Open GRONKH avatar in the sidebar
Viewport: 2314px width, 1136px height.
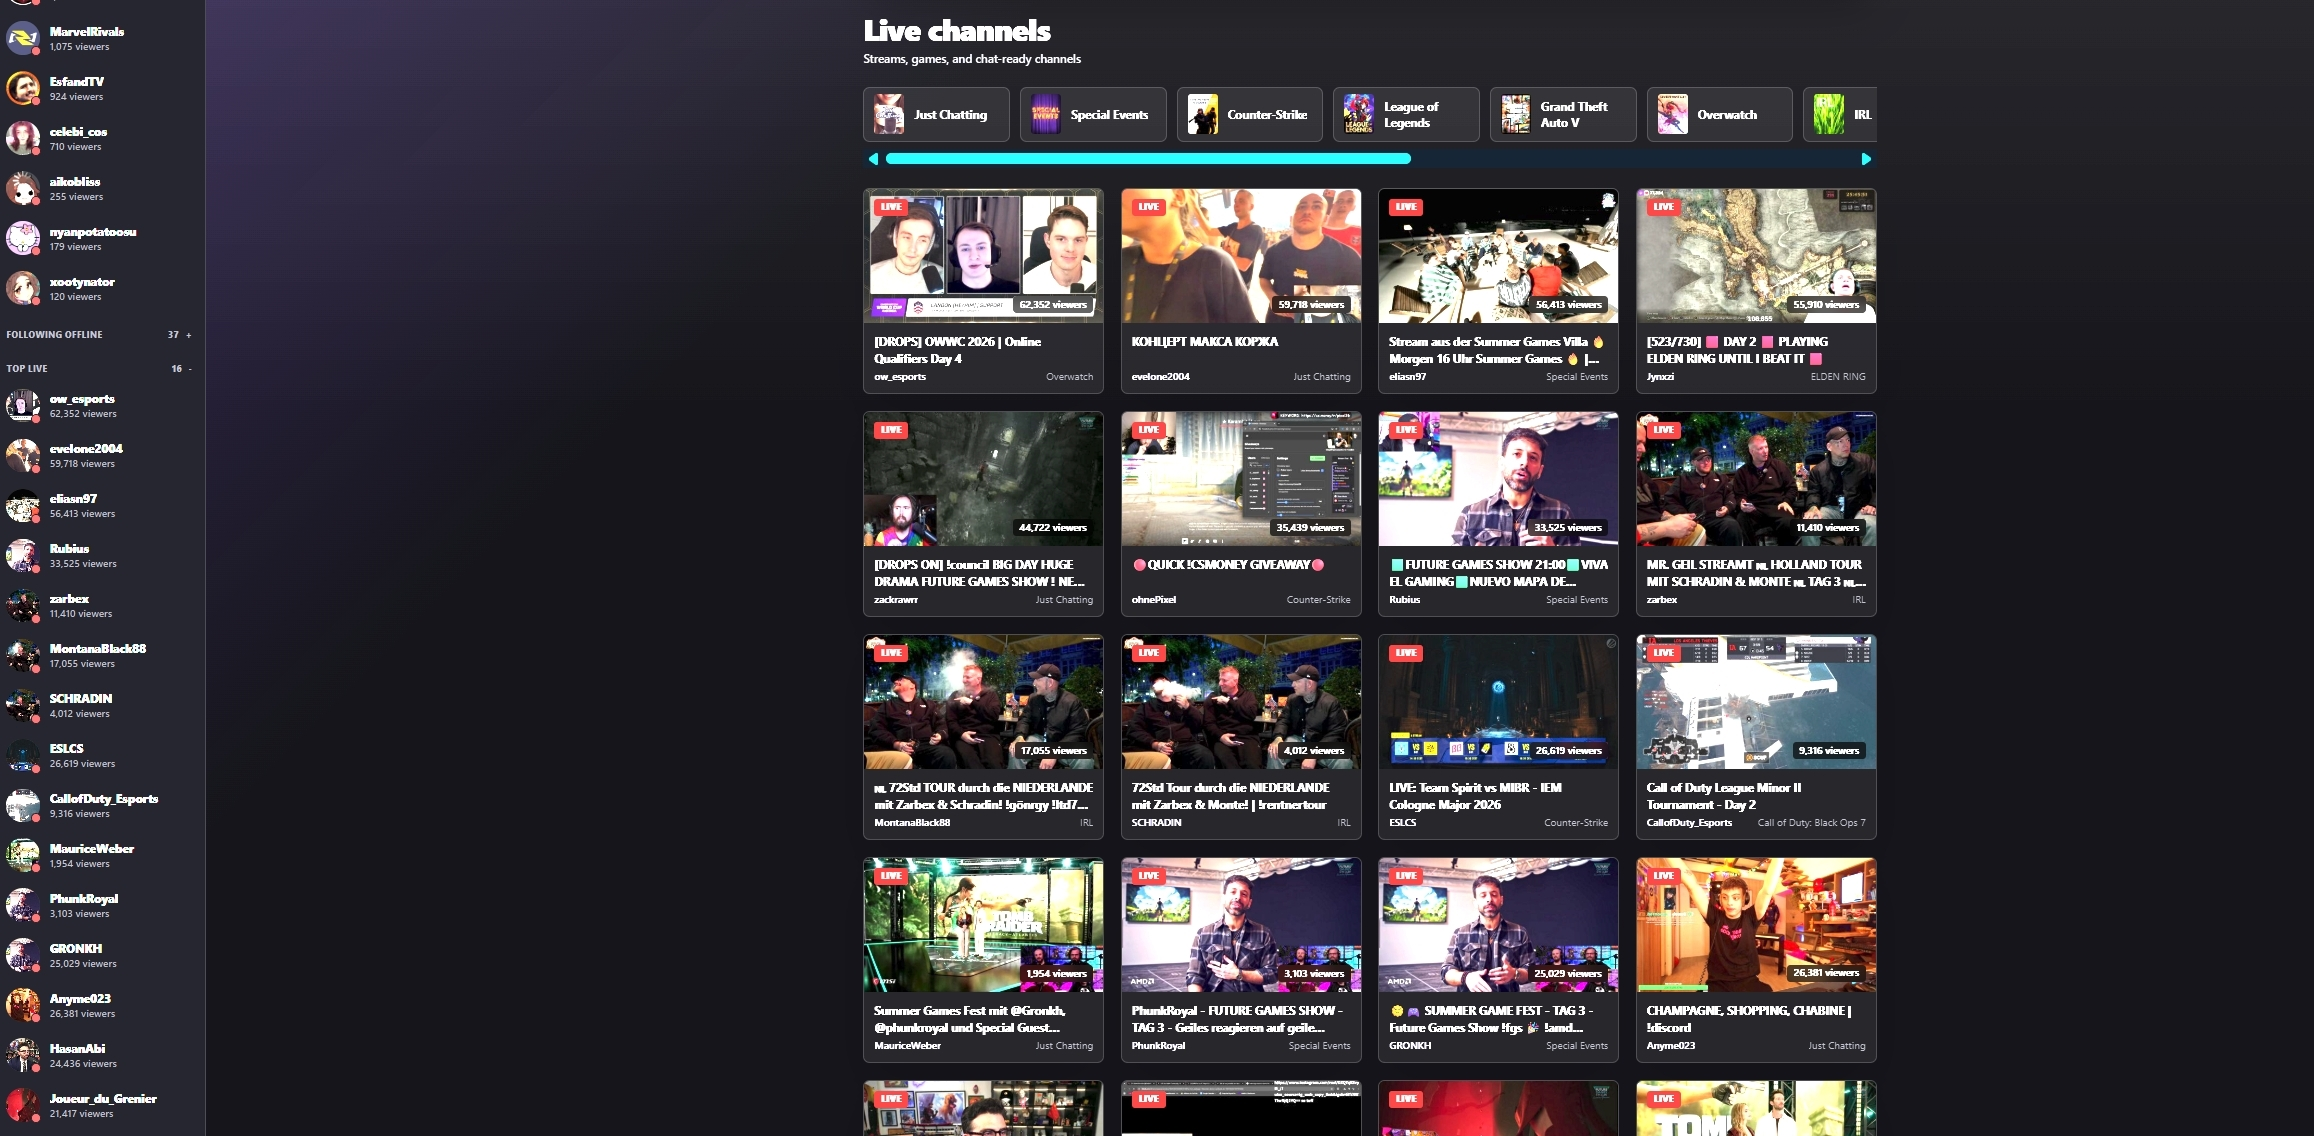click(x=23, y=956)
